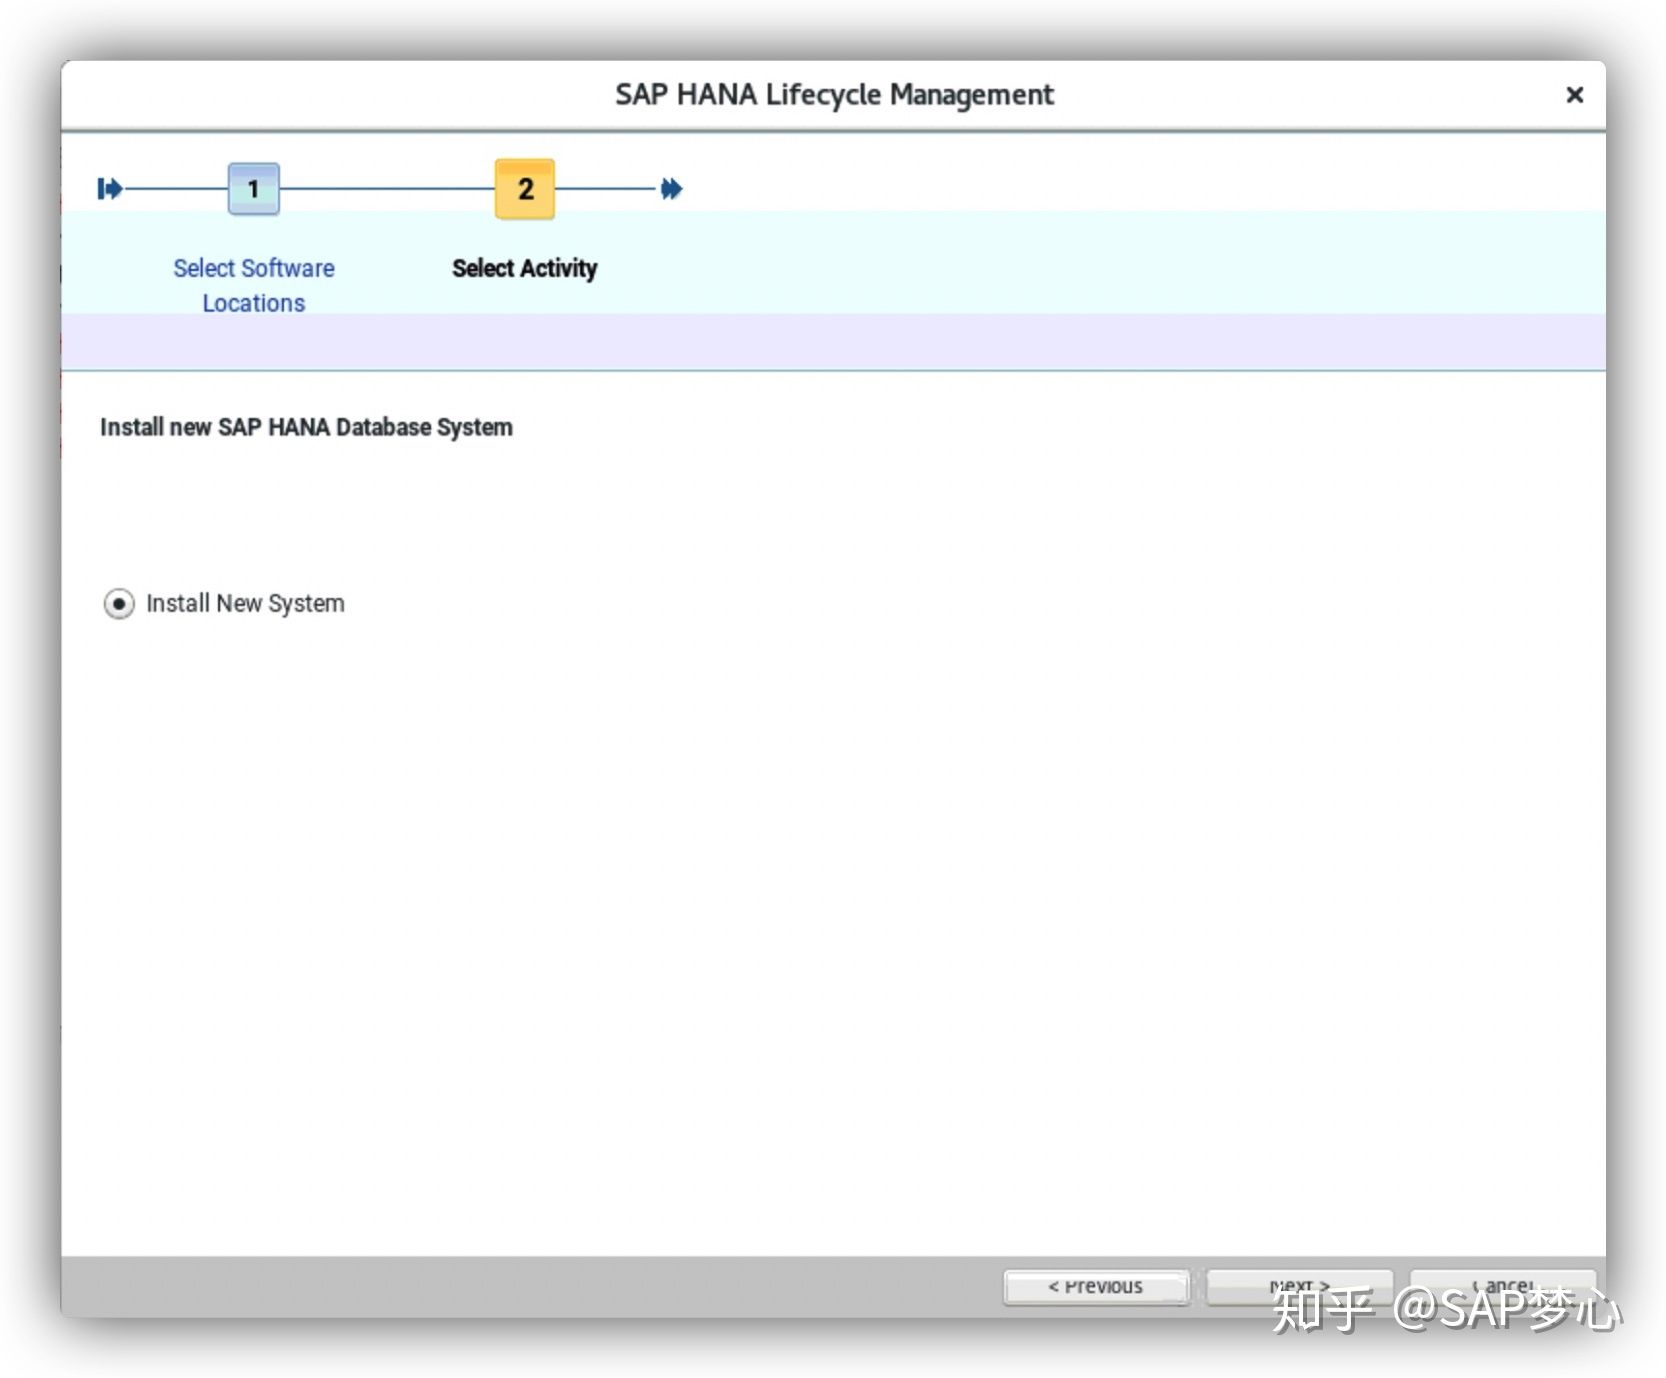
Task: Open the Select Software Locations step label
Action: click(x=254, y=285)
